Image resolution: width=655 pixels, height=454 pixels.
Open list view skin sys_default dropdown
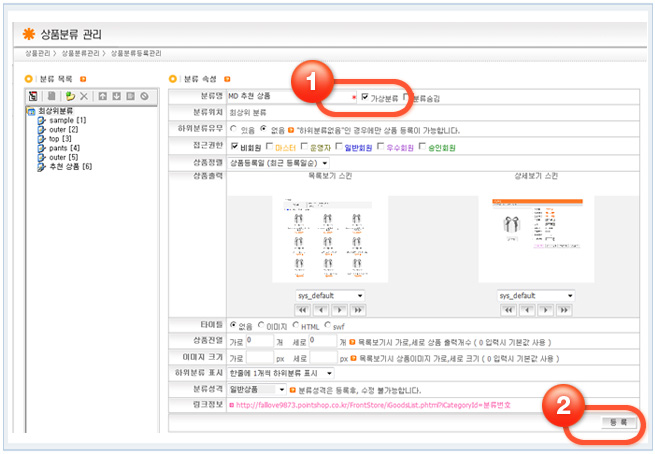coord(330,296)
